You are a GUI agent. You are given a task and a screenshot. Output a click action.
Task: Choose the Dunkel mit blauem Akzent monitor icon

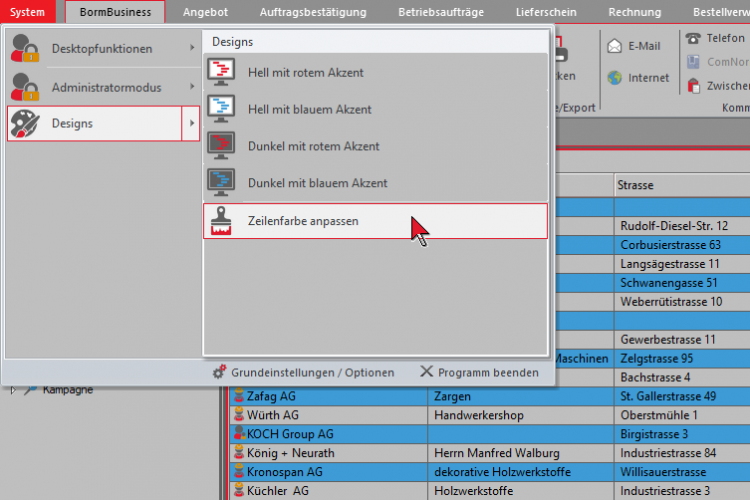(x=221, y=183)
